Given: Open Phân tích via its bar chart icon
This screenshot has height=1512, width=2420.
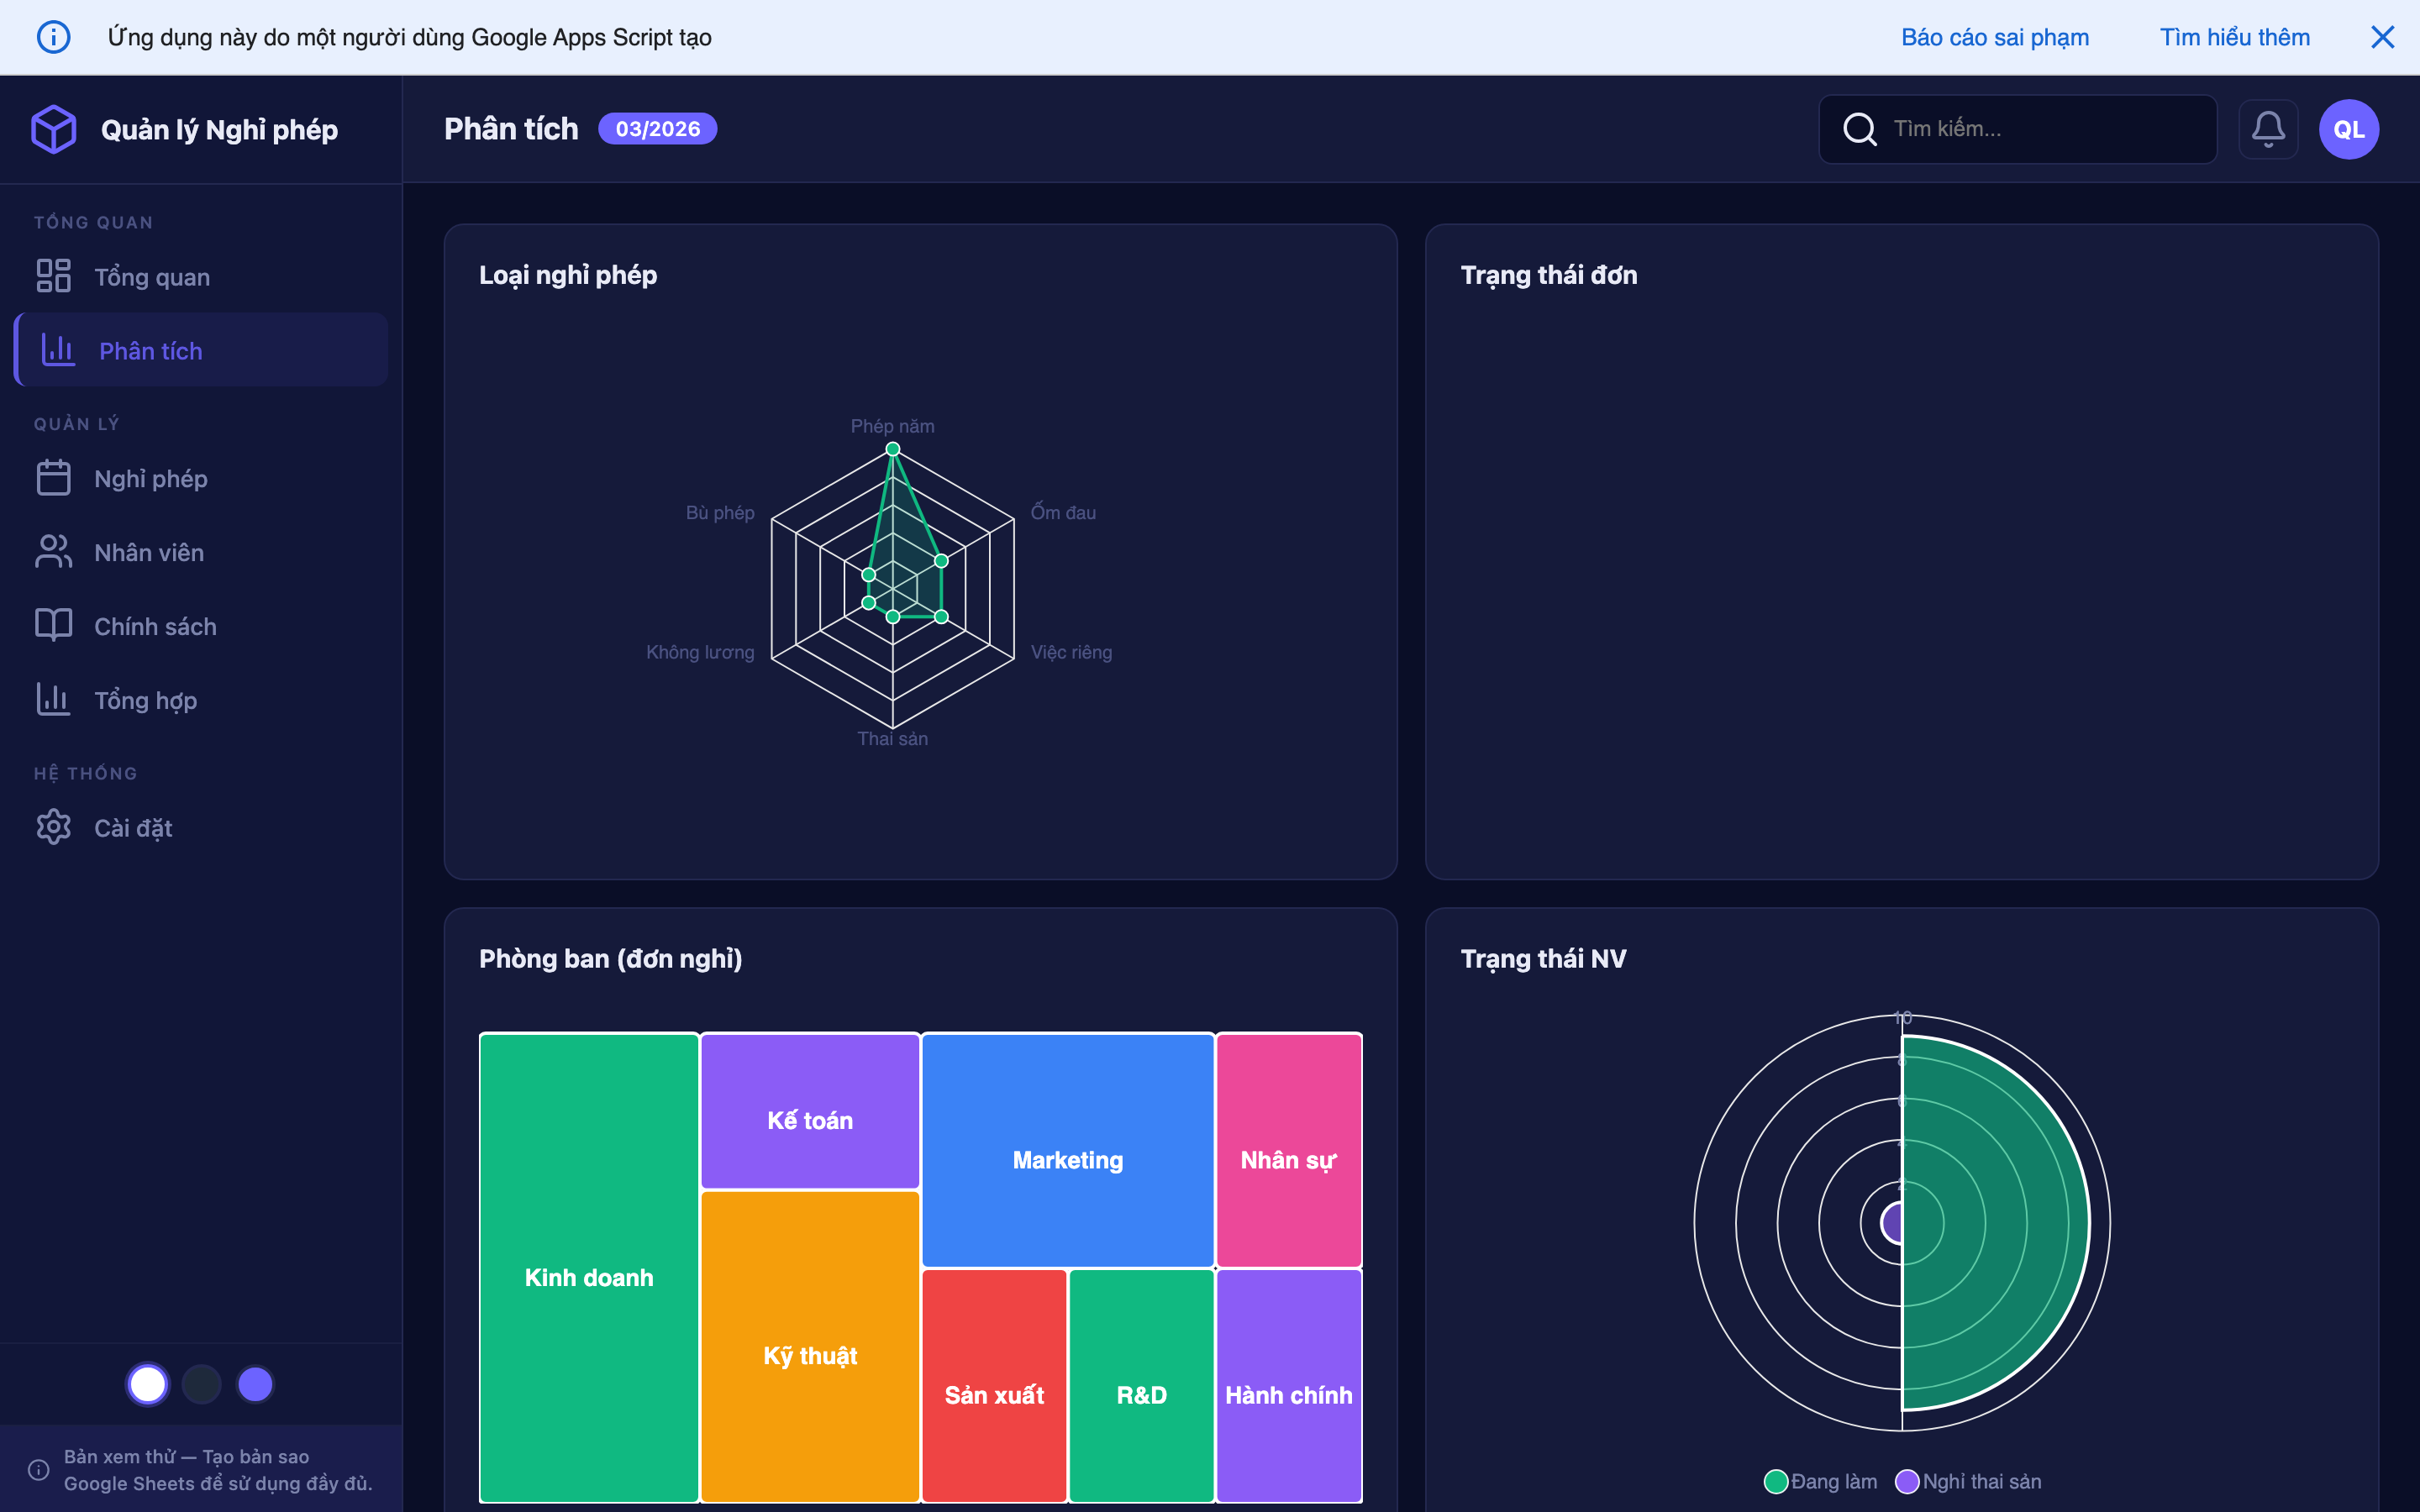Looking at the screenshot, I should coord(55,349).
